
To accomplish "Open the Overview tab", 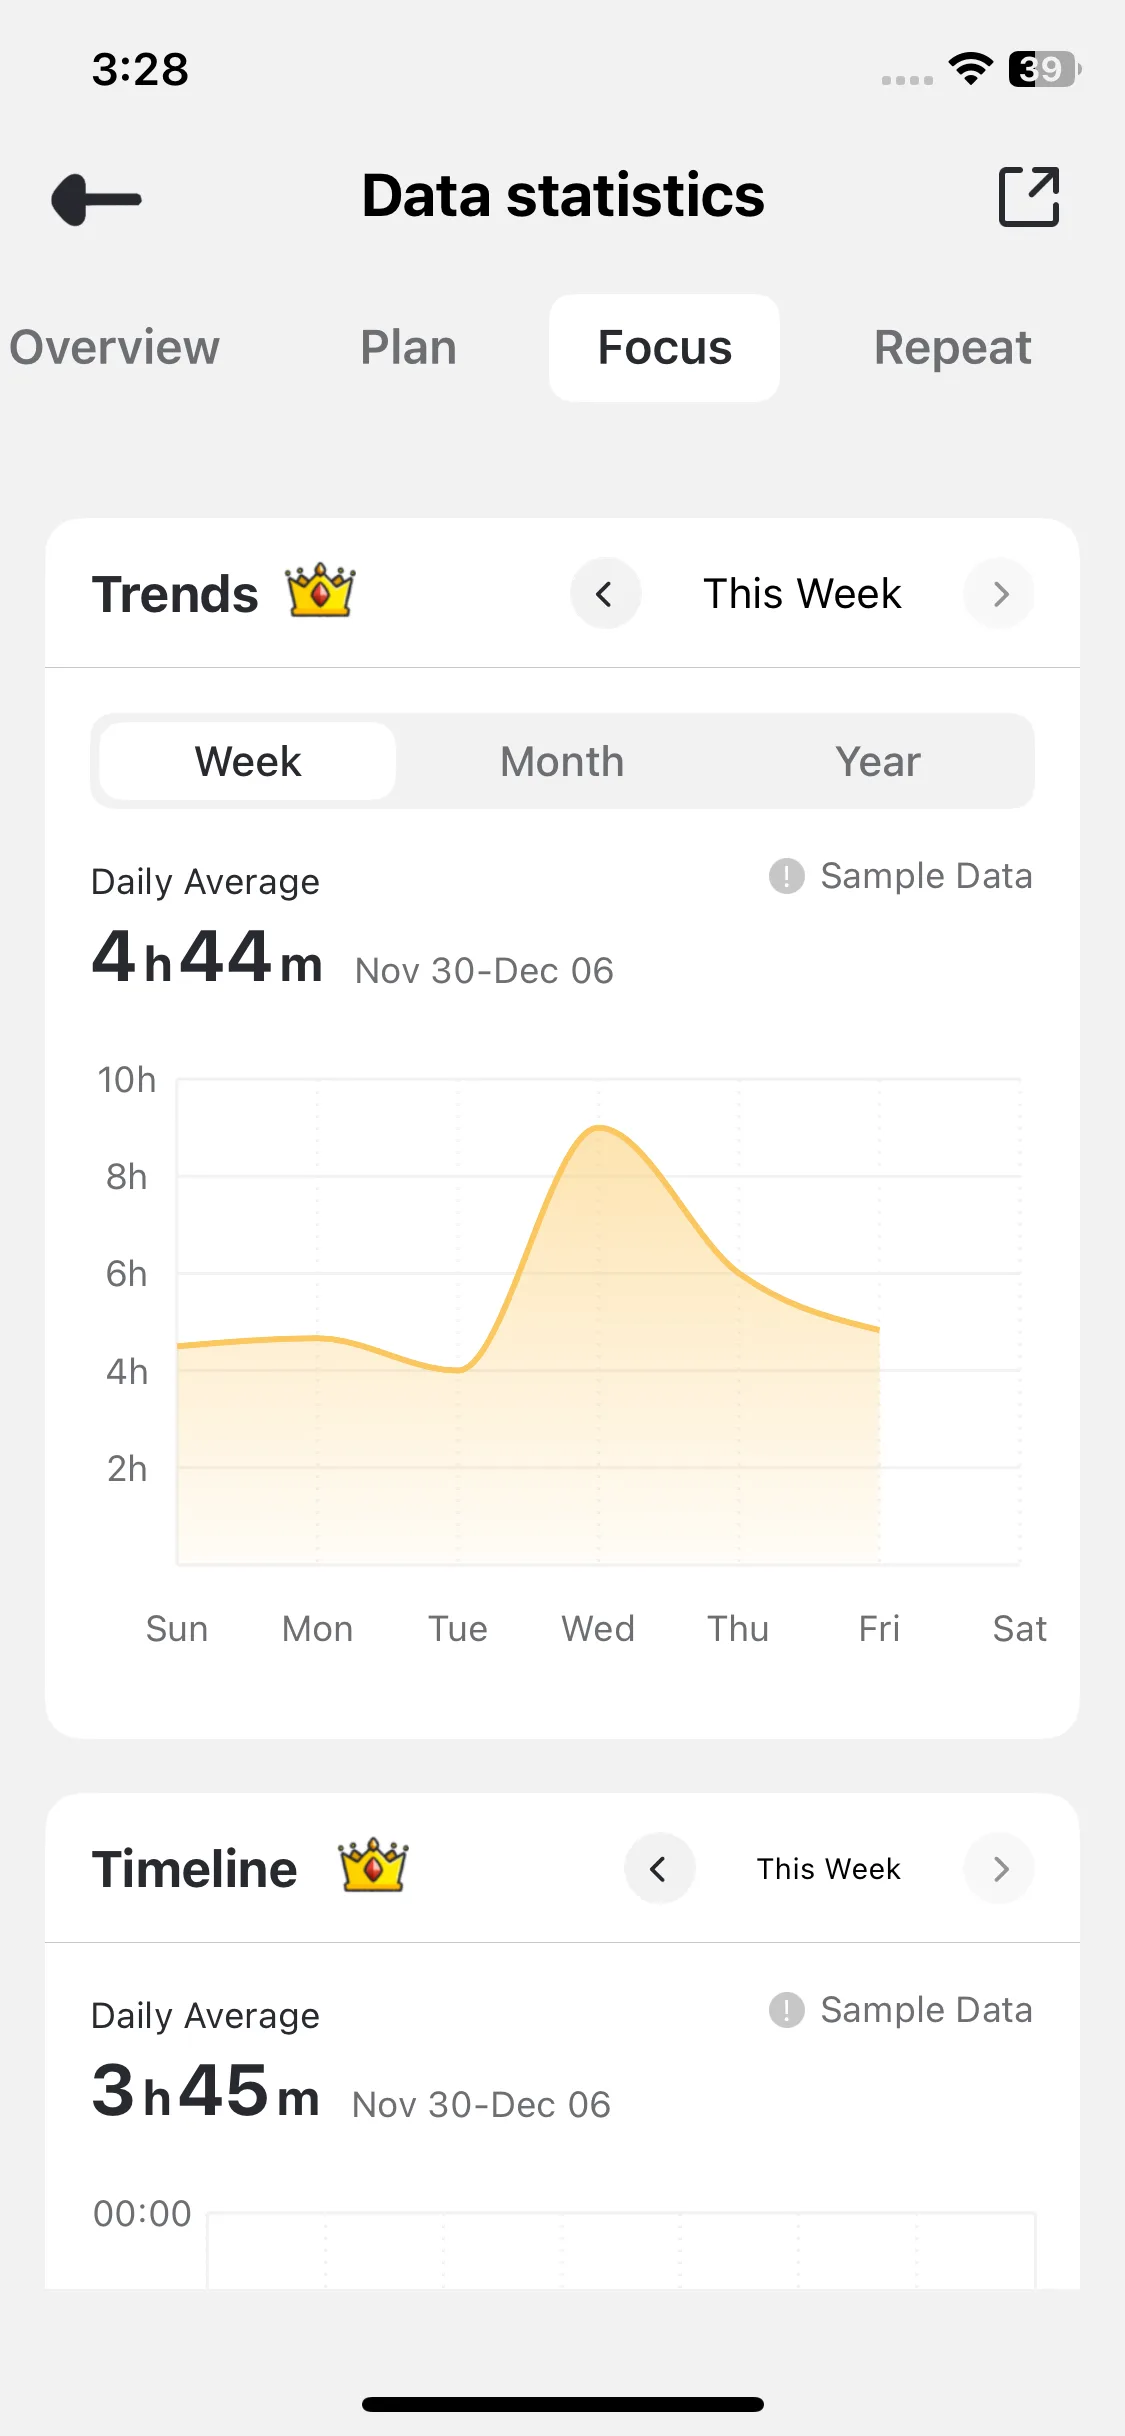I will (x=114, y=348).
